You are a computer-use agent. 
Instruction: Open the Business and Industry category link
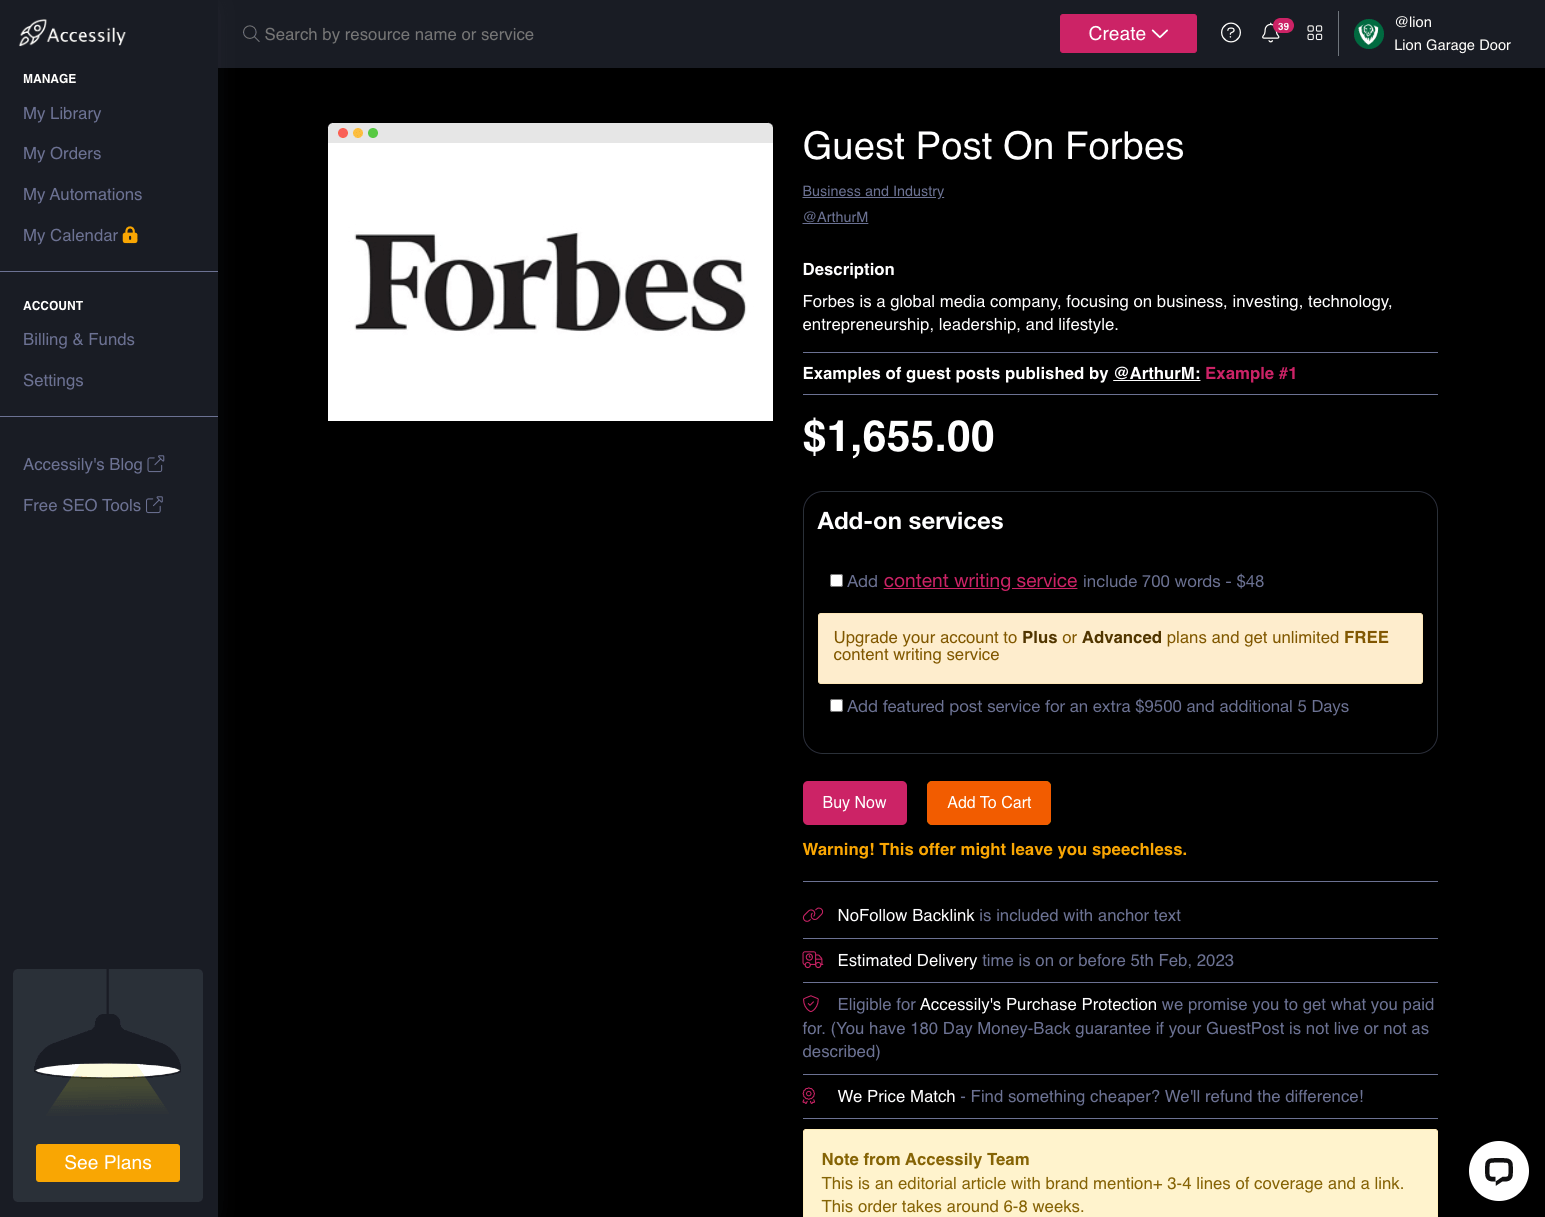873,191
